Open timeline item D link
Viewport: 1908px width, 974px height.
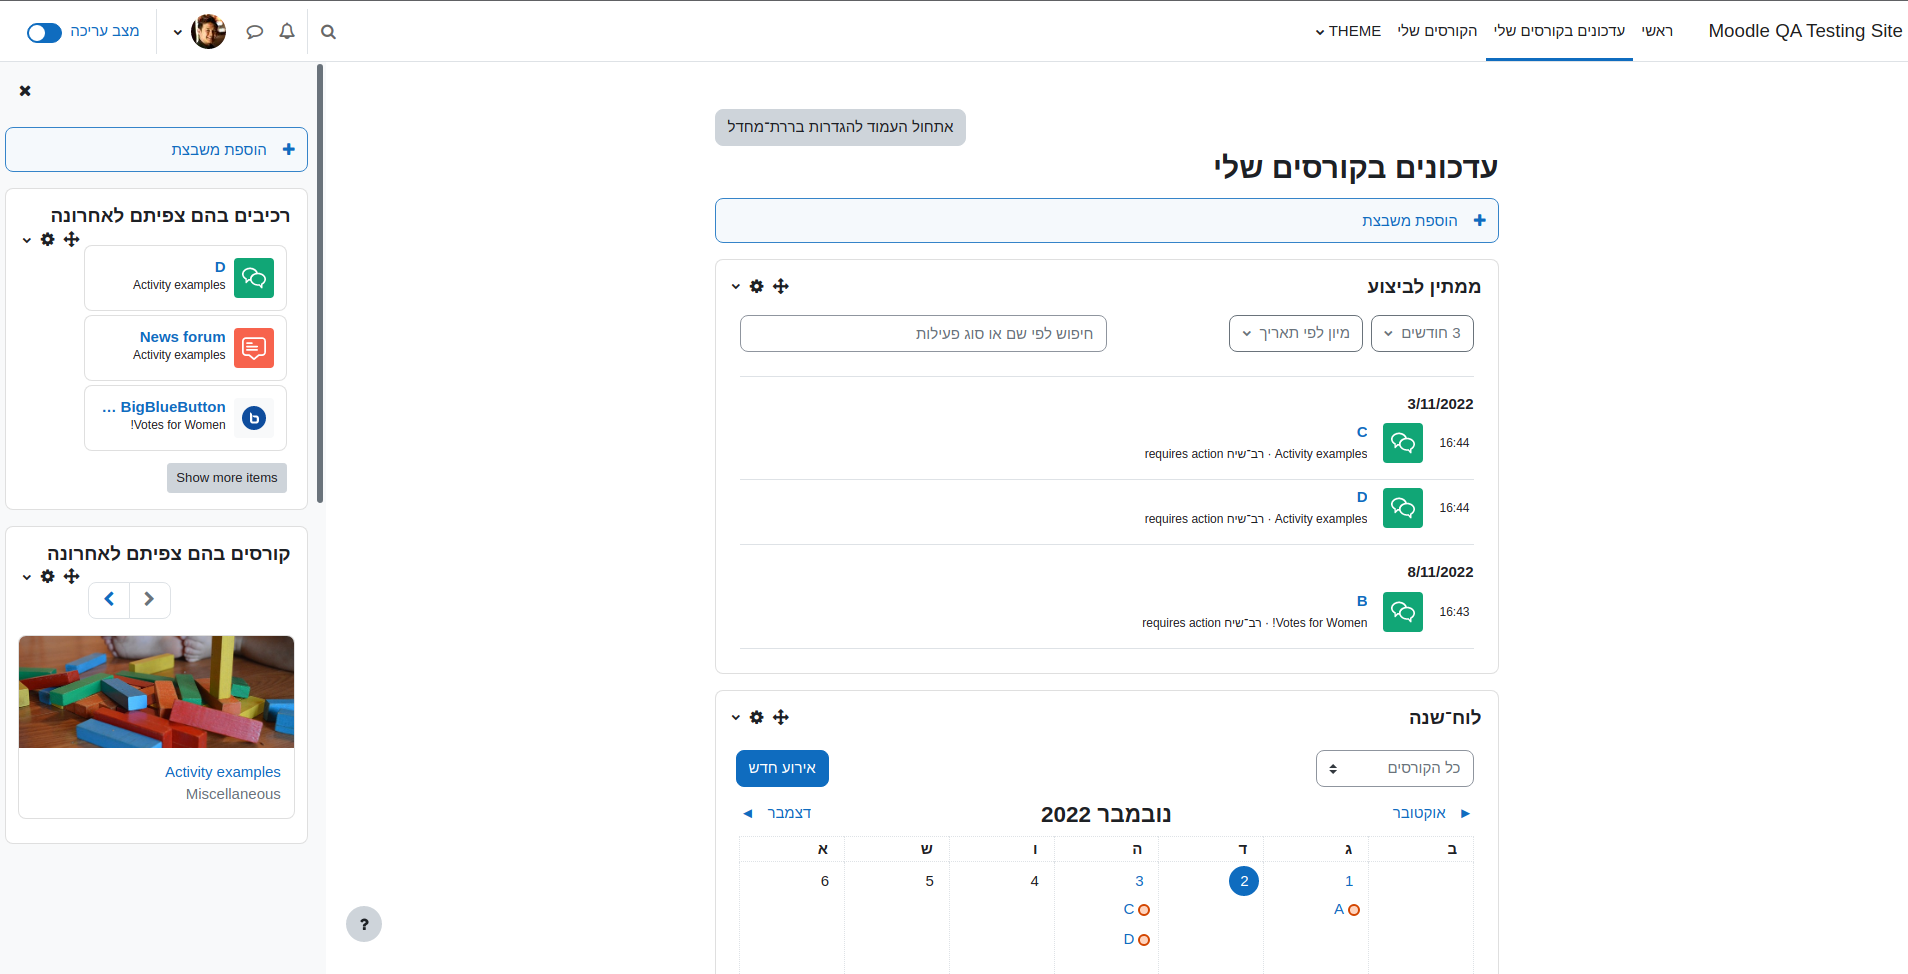point(1362,497)
